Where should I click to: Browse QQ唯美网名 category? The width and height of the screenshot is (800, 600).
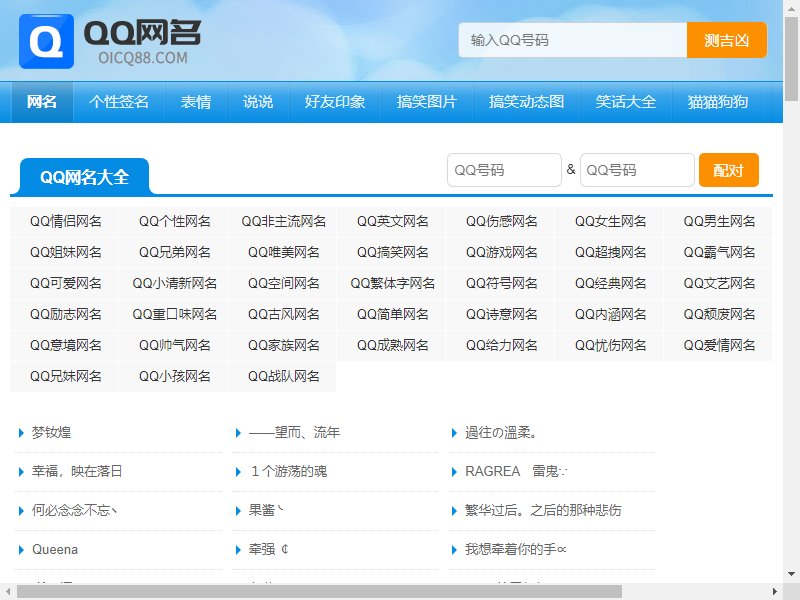pyautogui.click(x=283, y=253)
